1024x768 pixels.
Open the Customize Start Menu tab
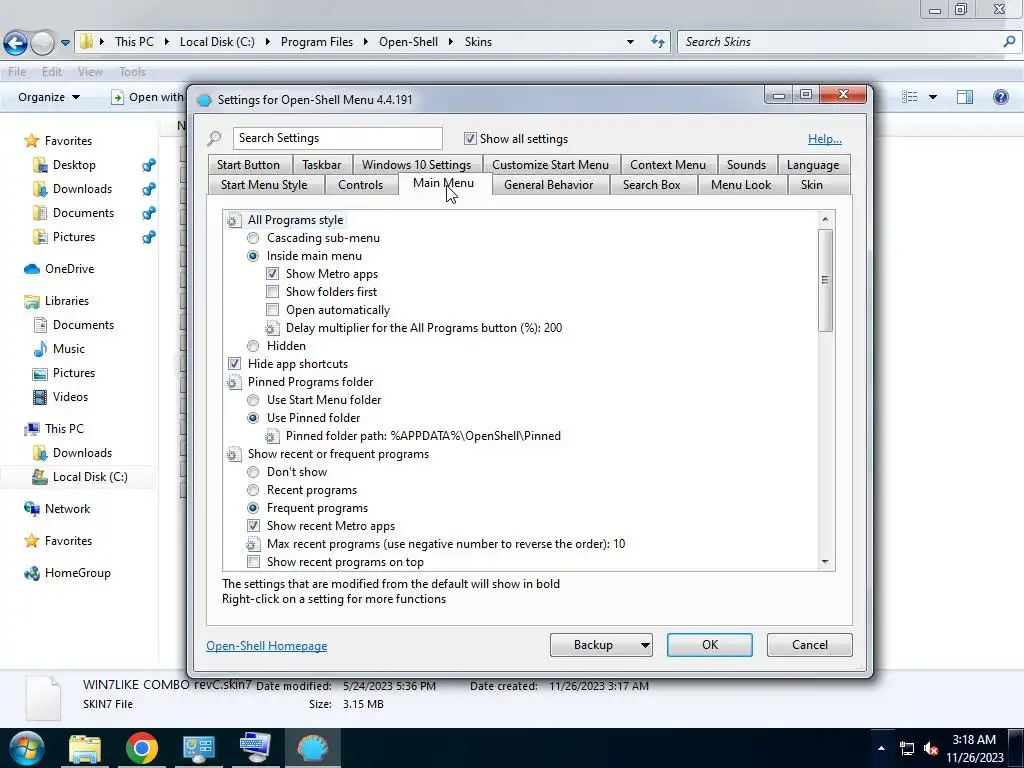[550, 165]
